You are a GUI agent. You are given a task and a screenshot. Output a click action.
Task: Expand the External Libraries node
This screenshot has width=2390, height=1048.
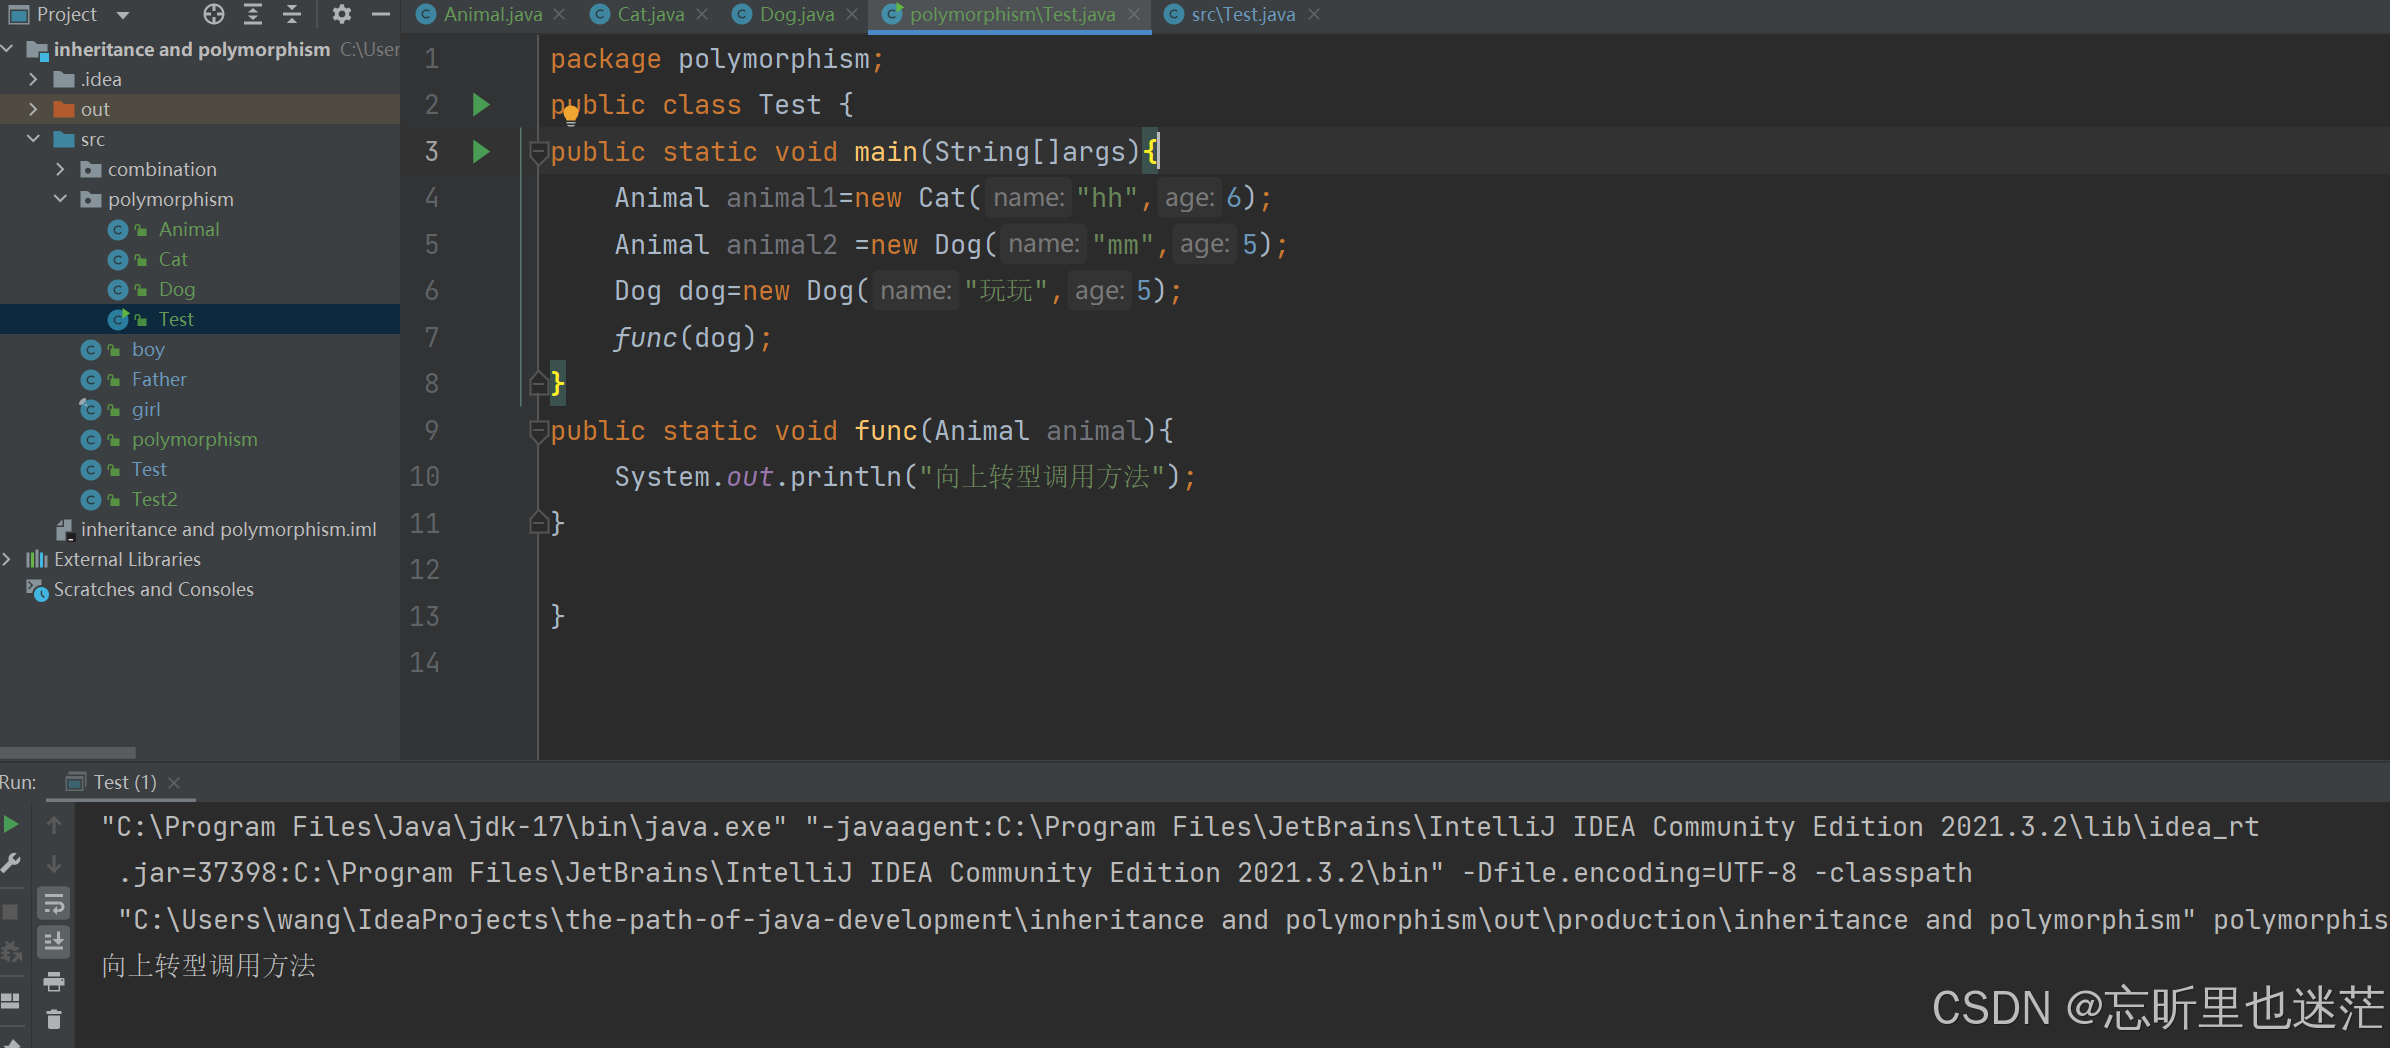[x=8, y=559]
